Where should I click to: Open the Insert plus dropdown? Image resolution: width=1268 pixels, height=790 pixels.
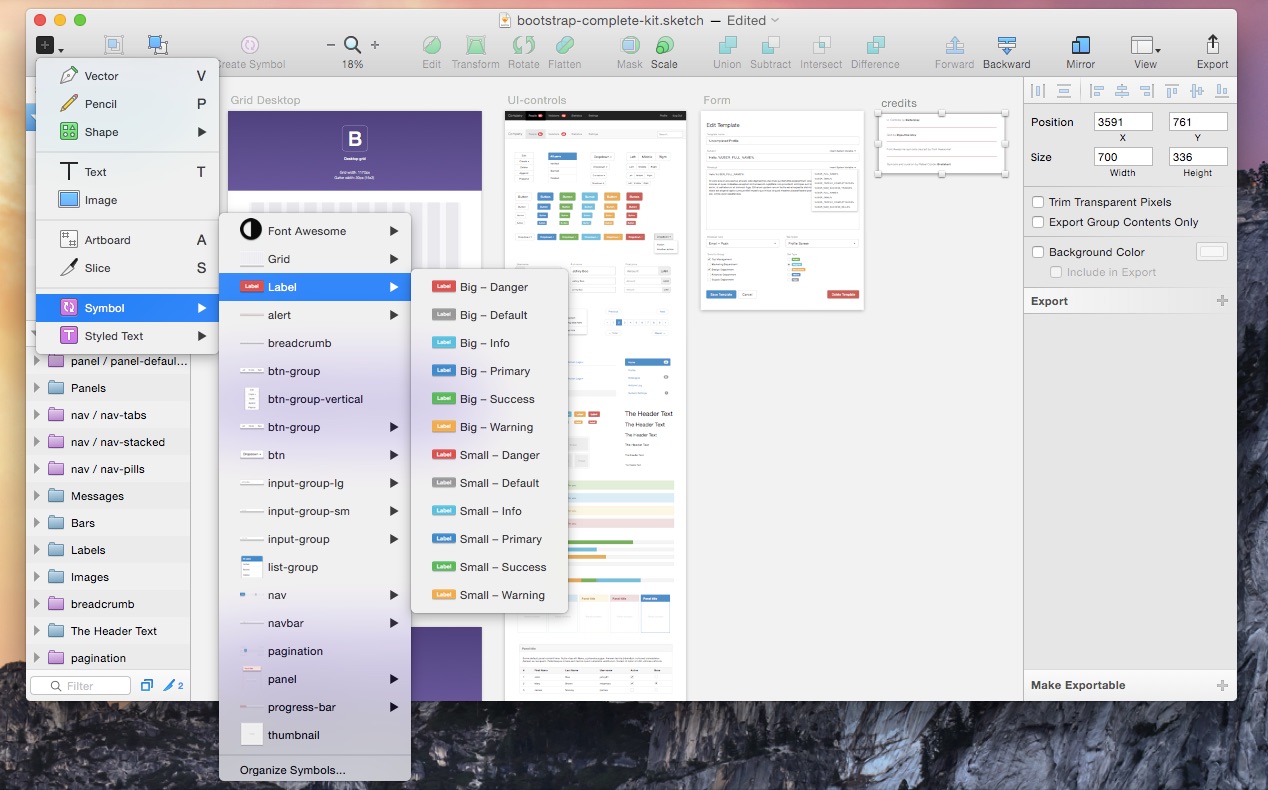(49, 45)
